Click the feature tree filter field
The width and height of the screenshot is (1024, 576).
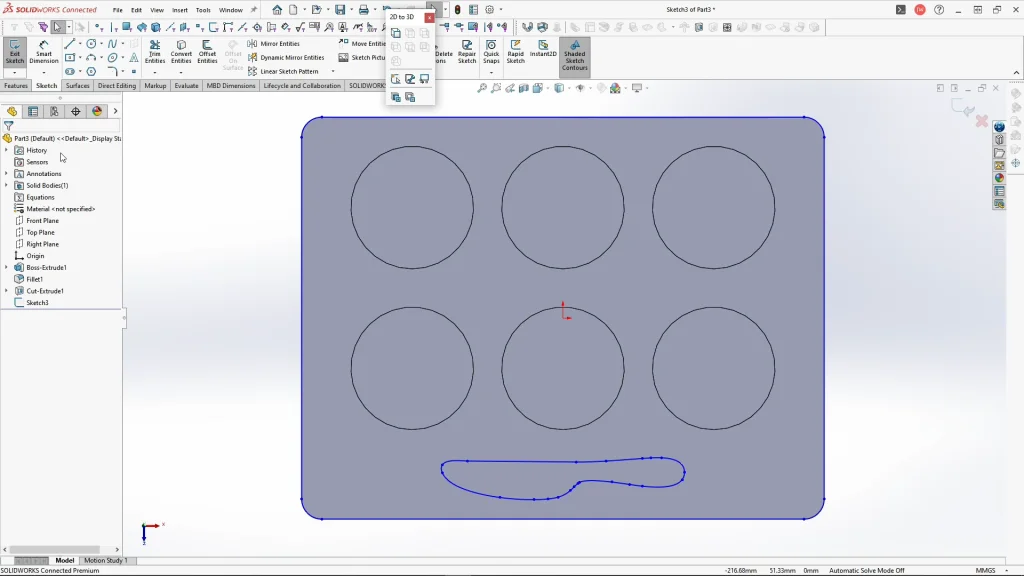pos(60,126)
